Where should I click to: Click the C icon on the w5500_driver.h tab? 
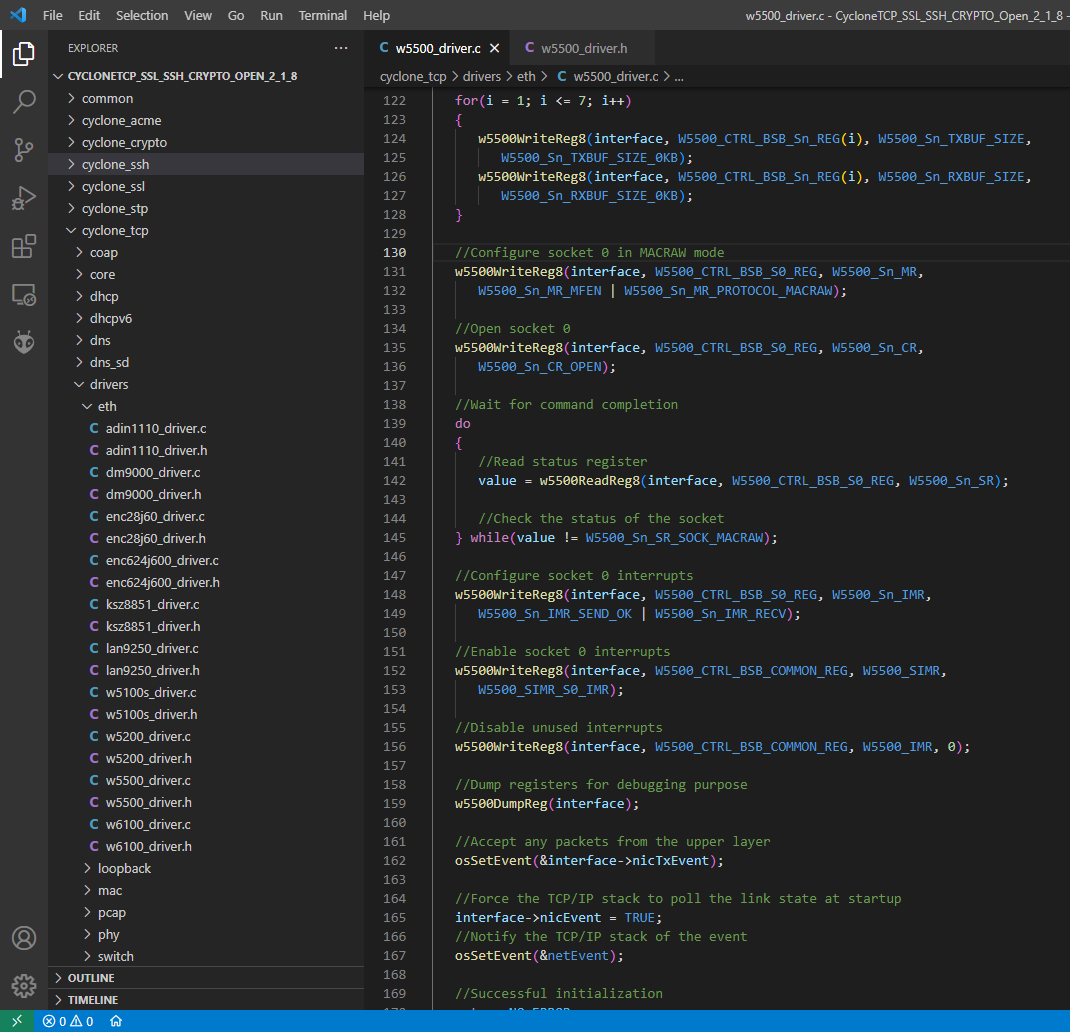tap(530, 48)
